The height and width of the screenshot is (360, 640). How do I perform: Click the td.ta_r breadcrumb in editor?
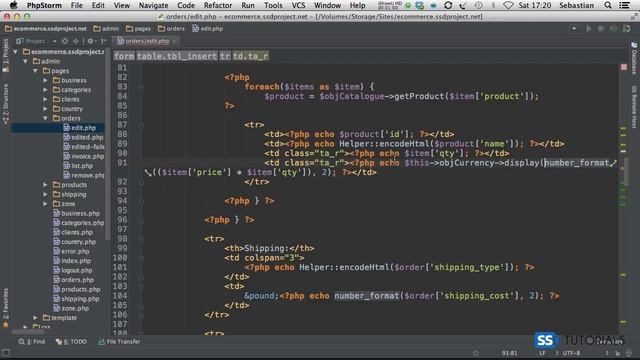pyautogui.click(x=250, y=56)
